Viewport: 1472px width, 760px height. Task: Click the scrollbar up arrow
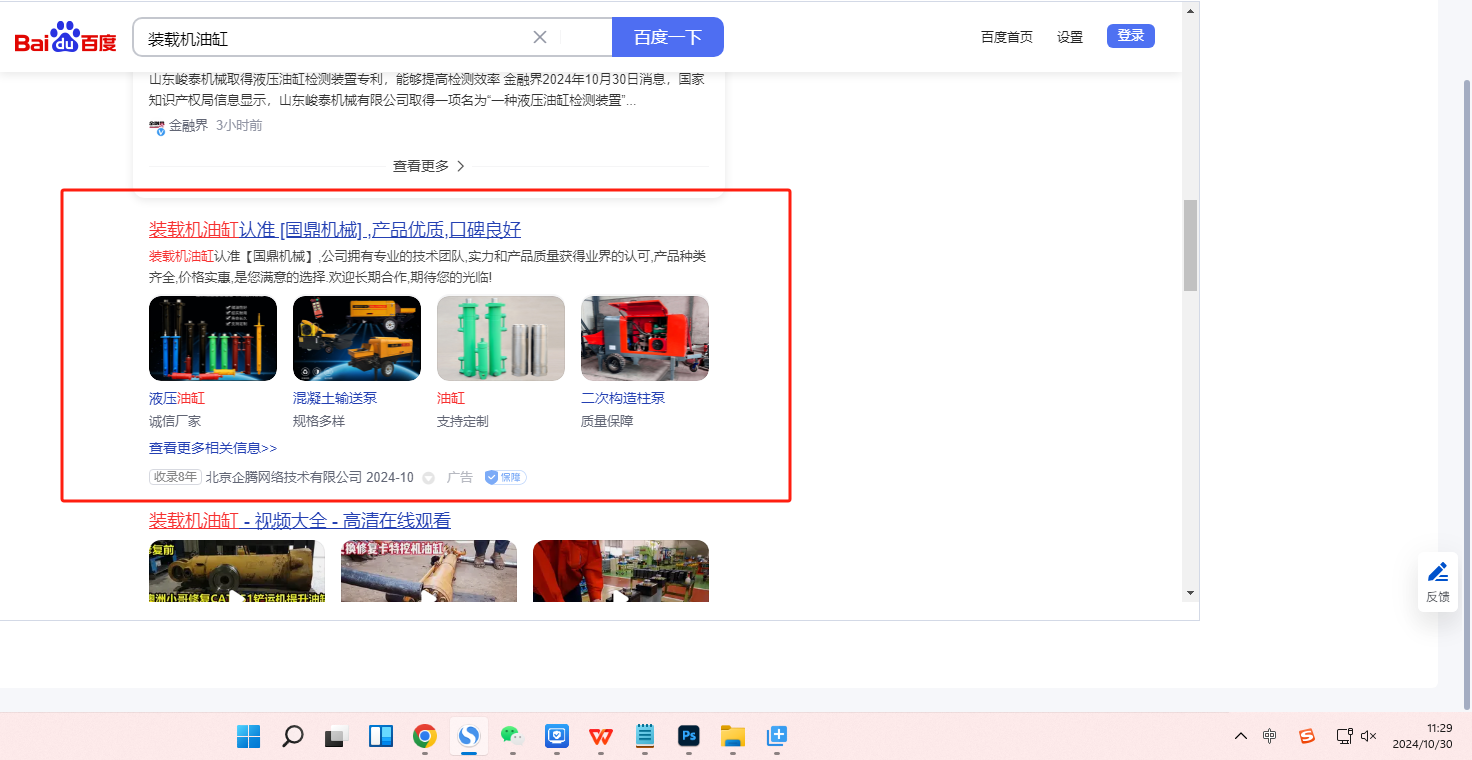click(x=1190, y=12)
